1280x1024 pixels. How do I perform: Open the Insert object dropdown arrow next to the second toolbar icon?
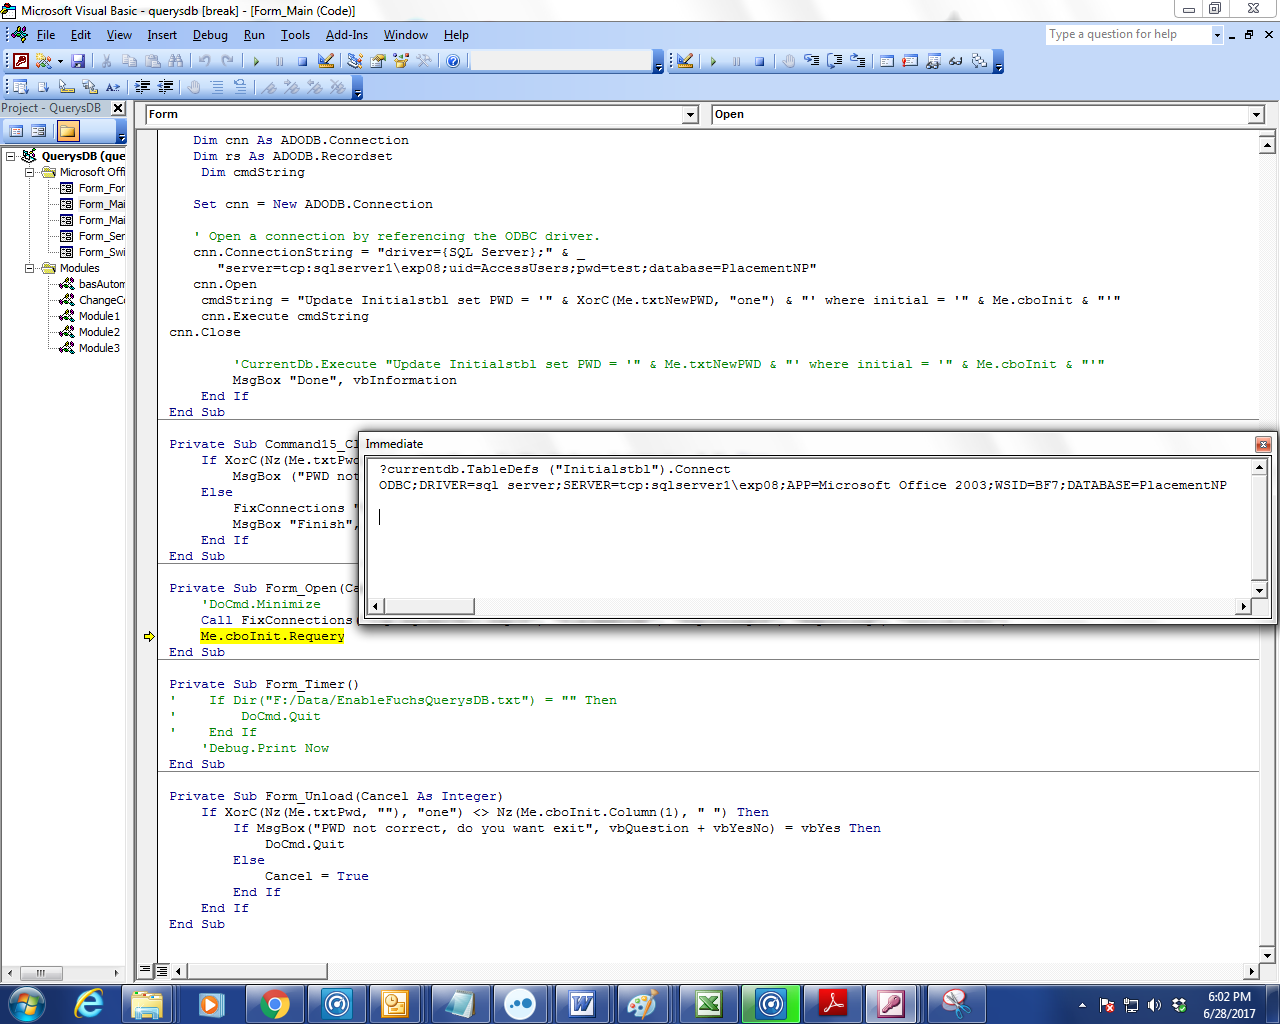pos(59,61)
